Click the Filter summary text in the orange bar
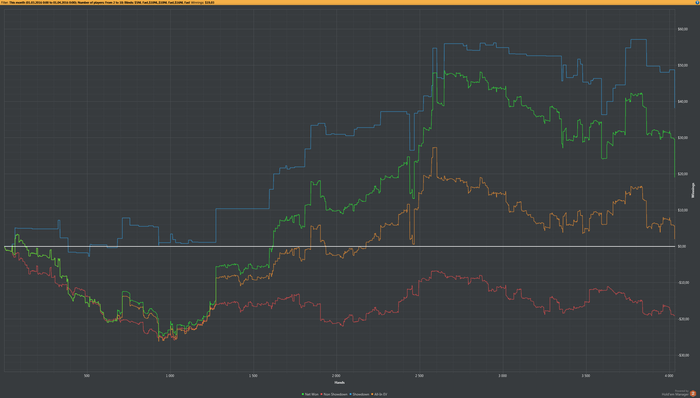The width and height of the screenshot is (700, 398). point(108,2)
